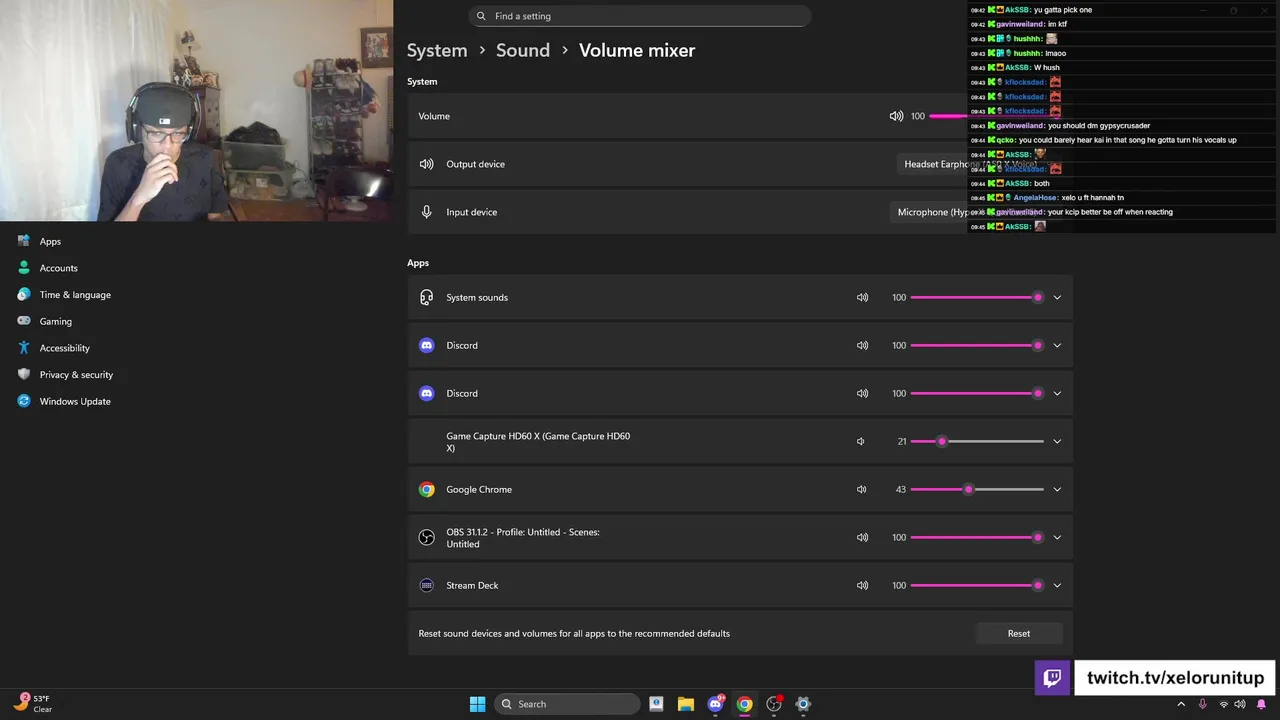Click the taskbar microphone tray icon
This screenshot has width=1280, height=720.
point(1202,704)
